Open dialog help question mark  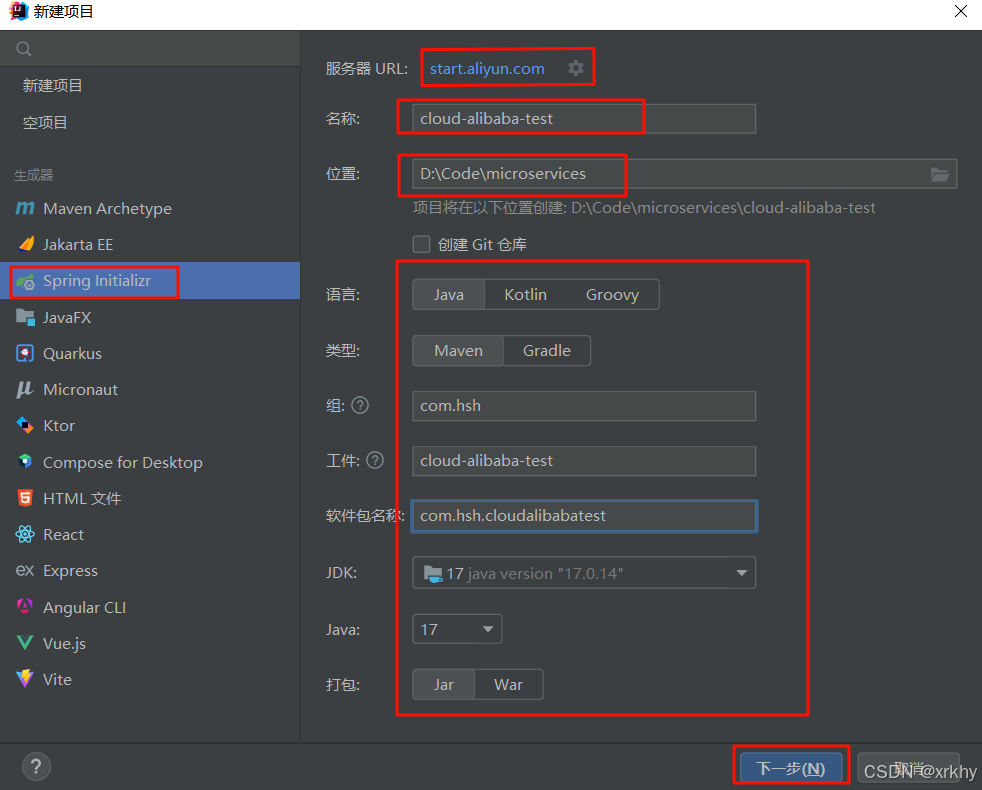tap(36, 766)
